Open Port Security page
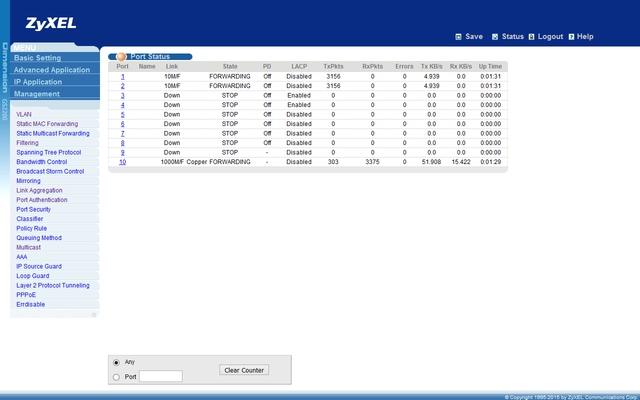 pos(33,209)
